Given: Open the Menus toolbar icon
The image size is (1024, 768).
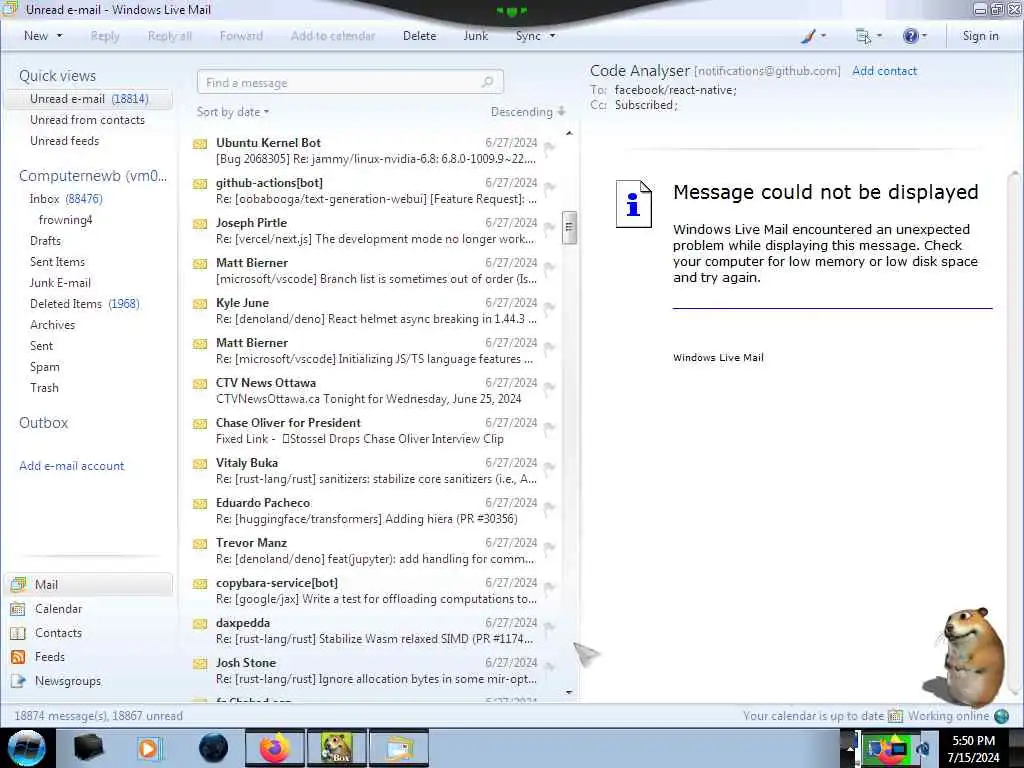Looking at the screenshot, I should (x=868, y=36).
